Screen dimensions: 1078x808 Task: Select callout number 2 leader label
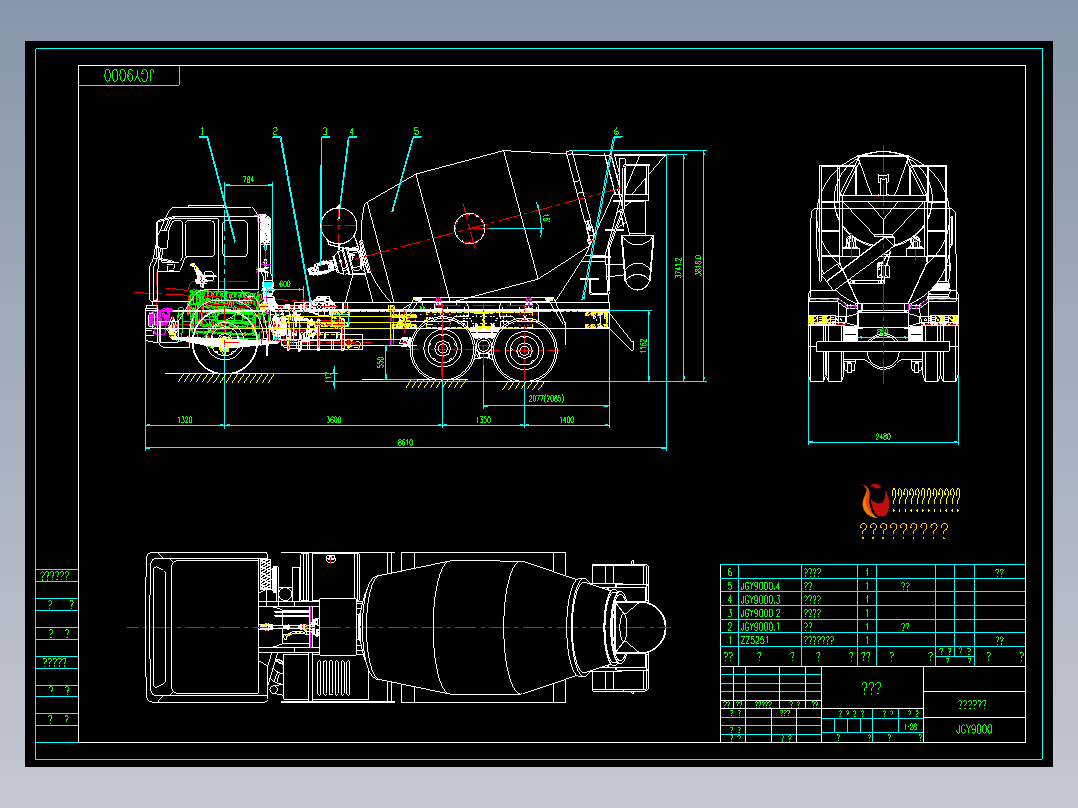[275, 131]
